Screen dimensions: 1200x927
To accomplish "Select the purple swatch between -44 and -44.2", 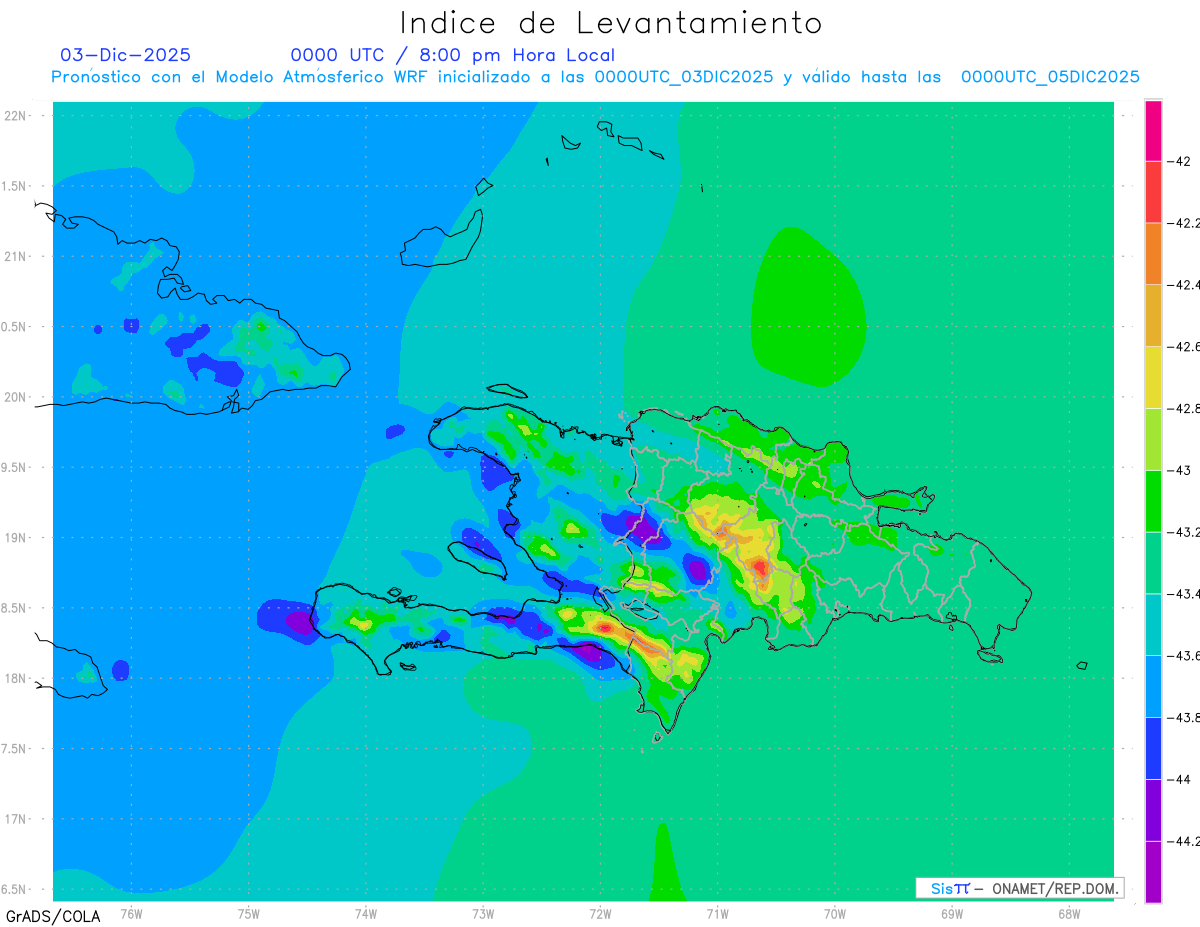I will click(x=1153, y=811).
